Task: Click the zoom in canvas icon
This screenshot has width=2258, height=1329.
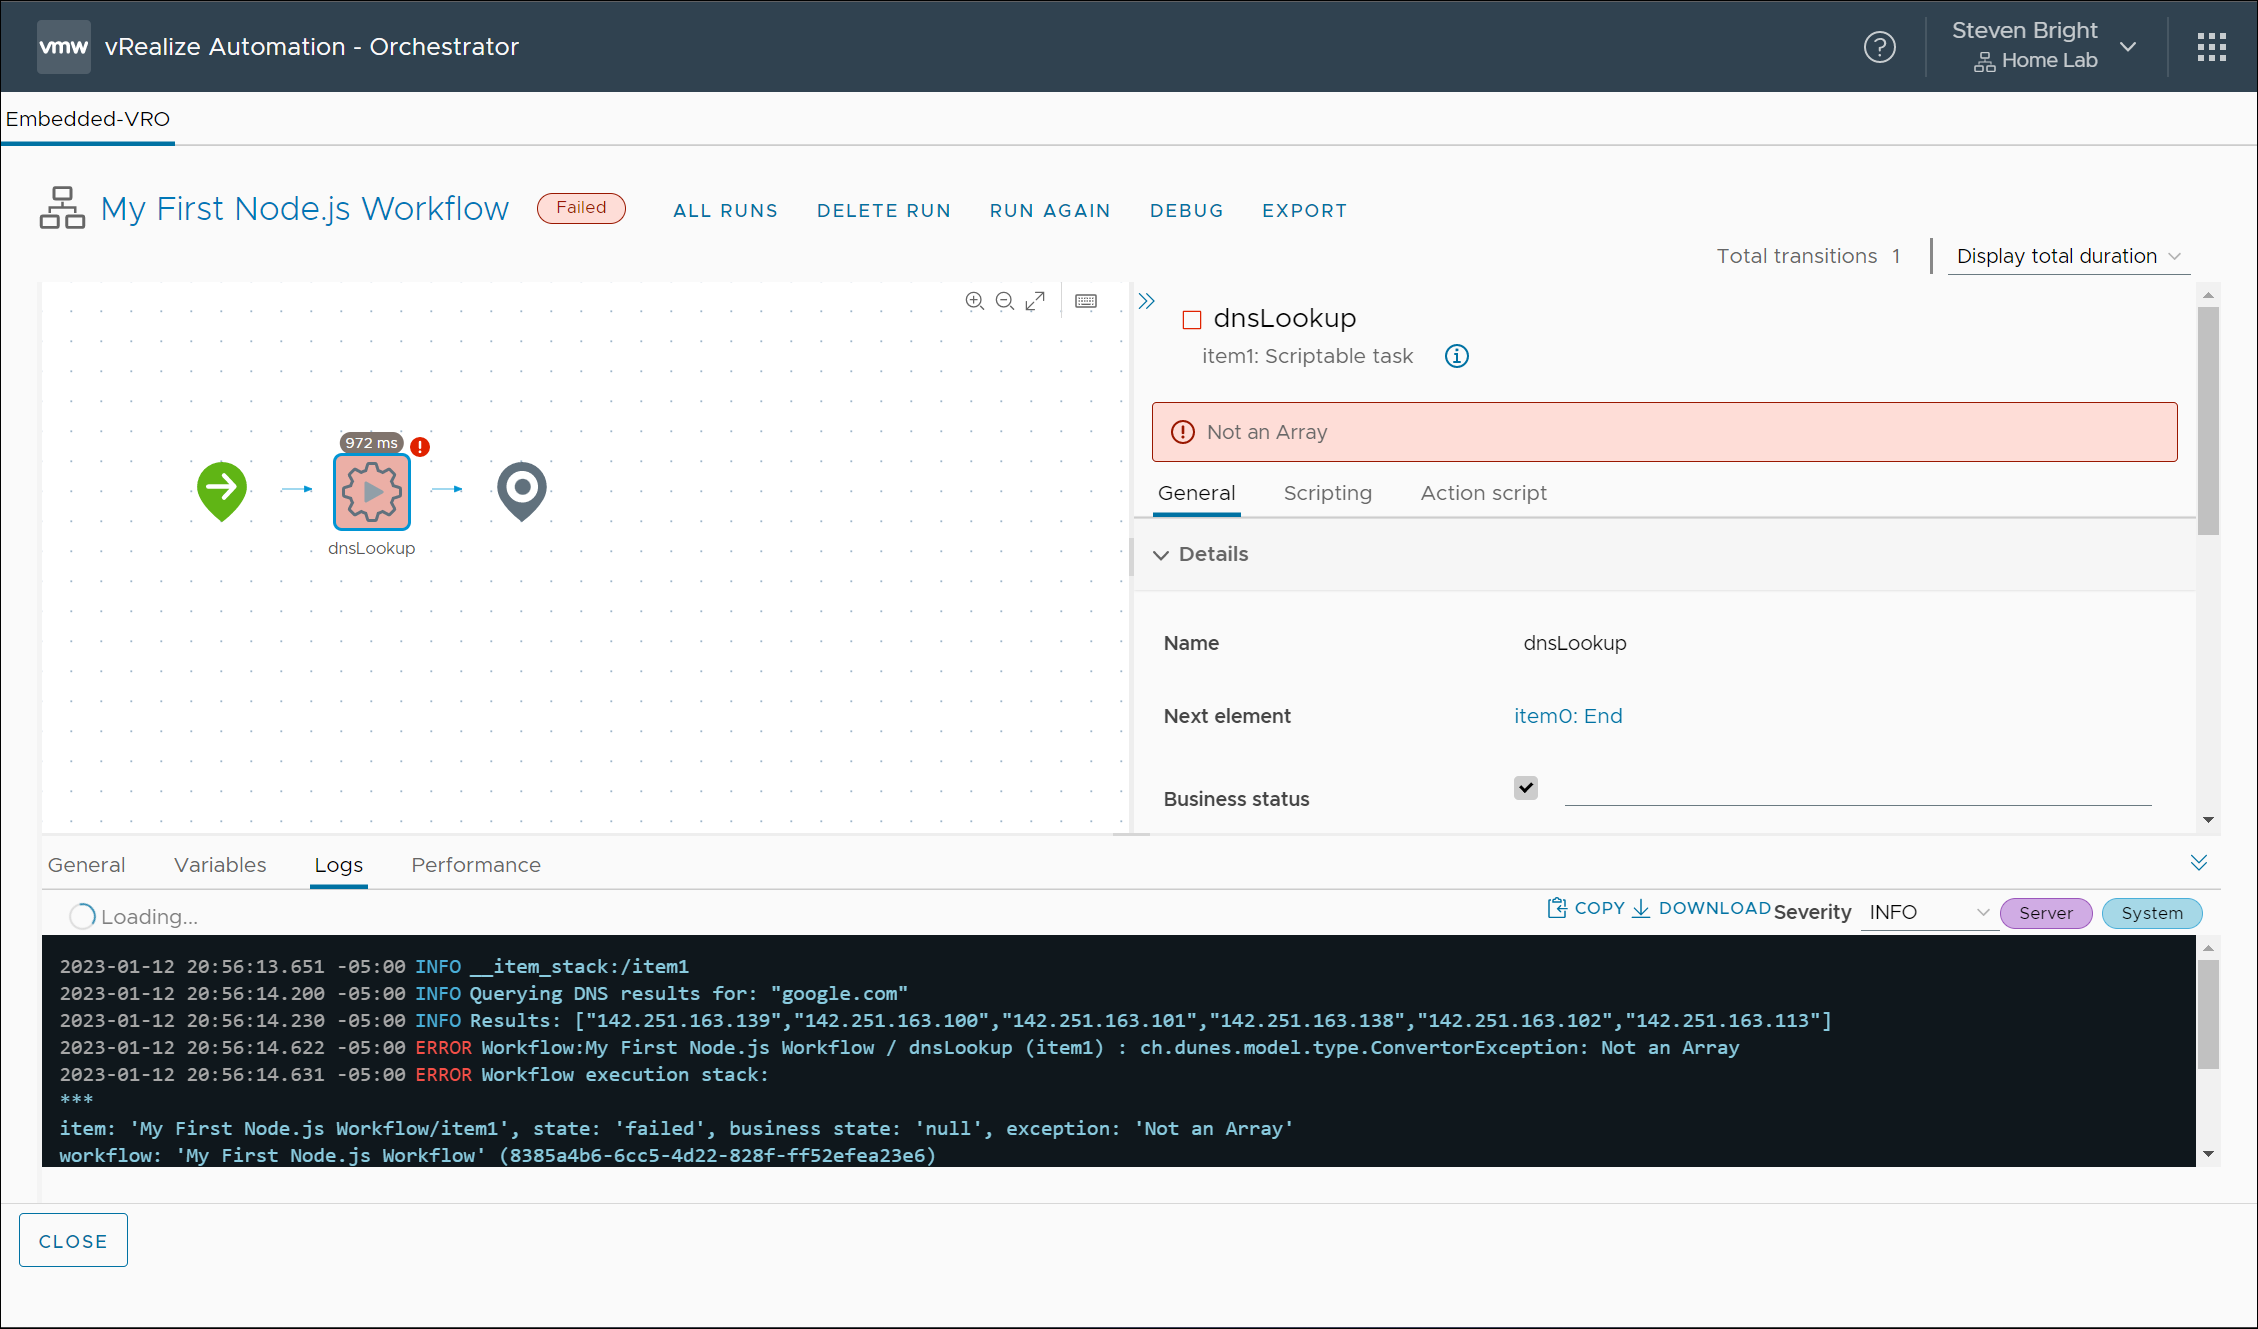Action: coord(974,301)
